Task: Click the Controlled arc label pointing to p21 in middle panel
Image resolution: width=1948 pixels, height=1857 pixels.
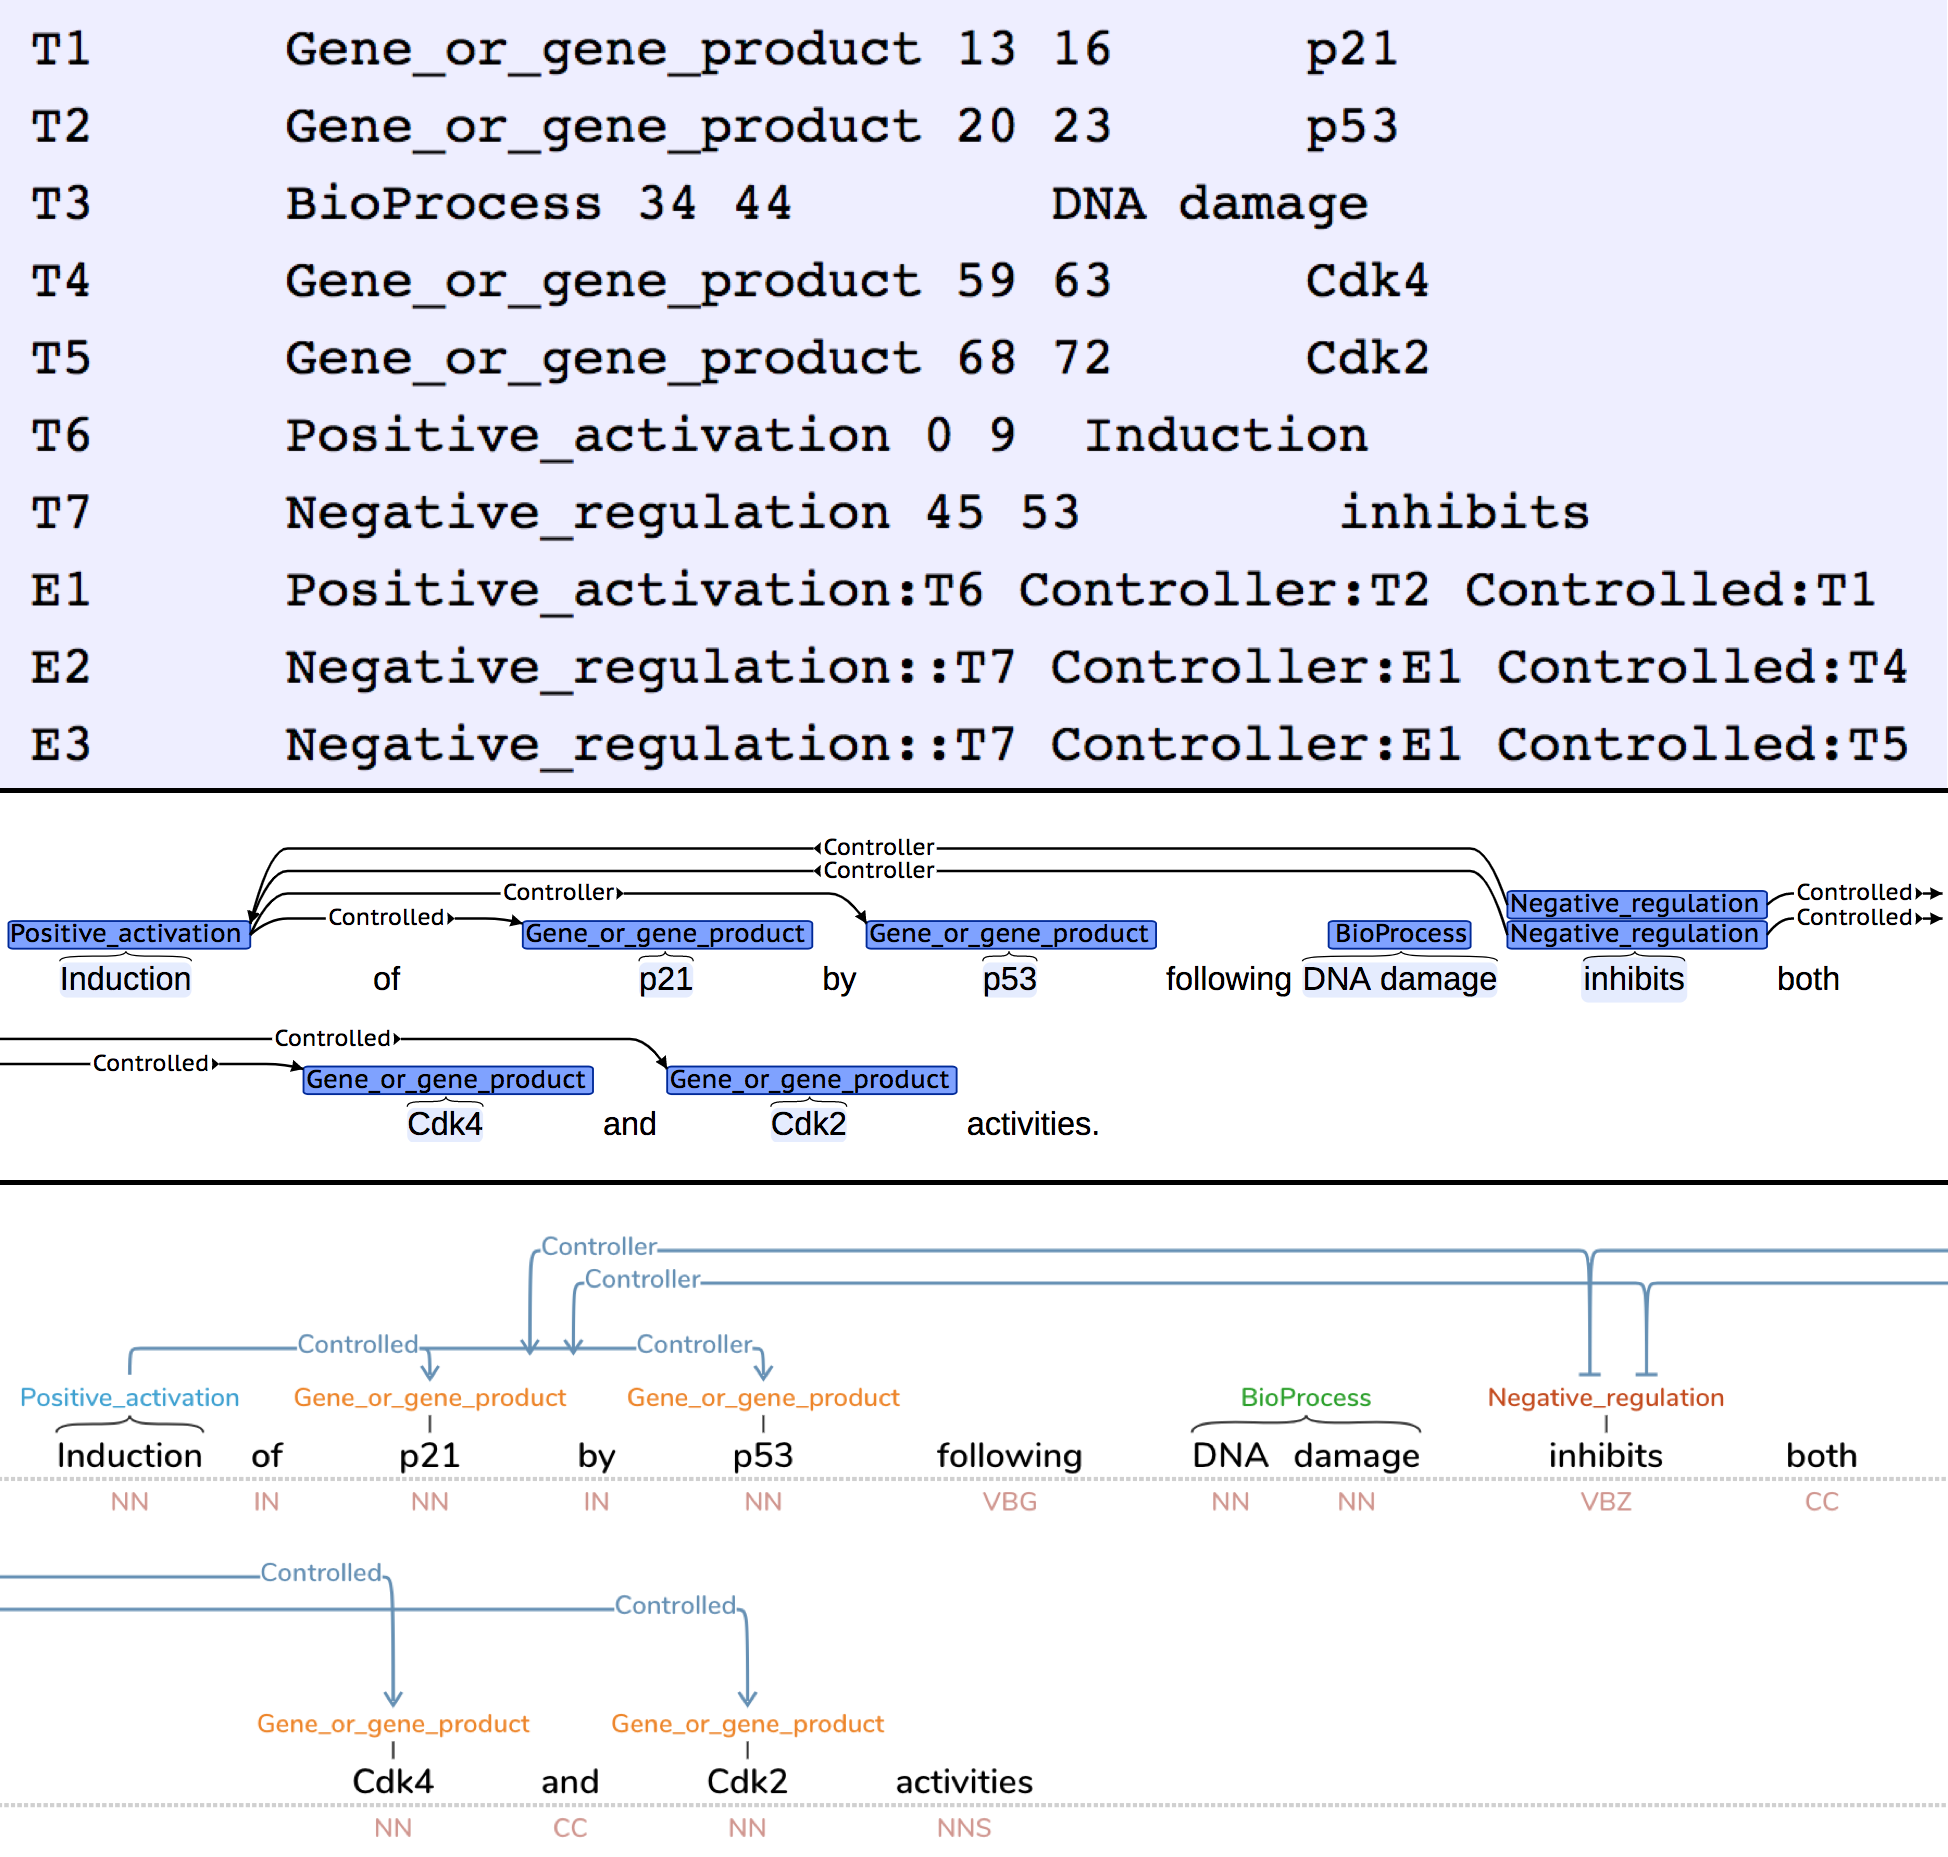Action: pos(387,917)
